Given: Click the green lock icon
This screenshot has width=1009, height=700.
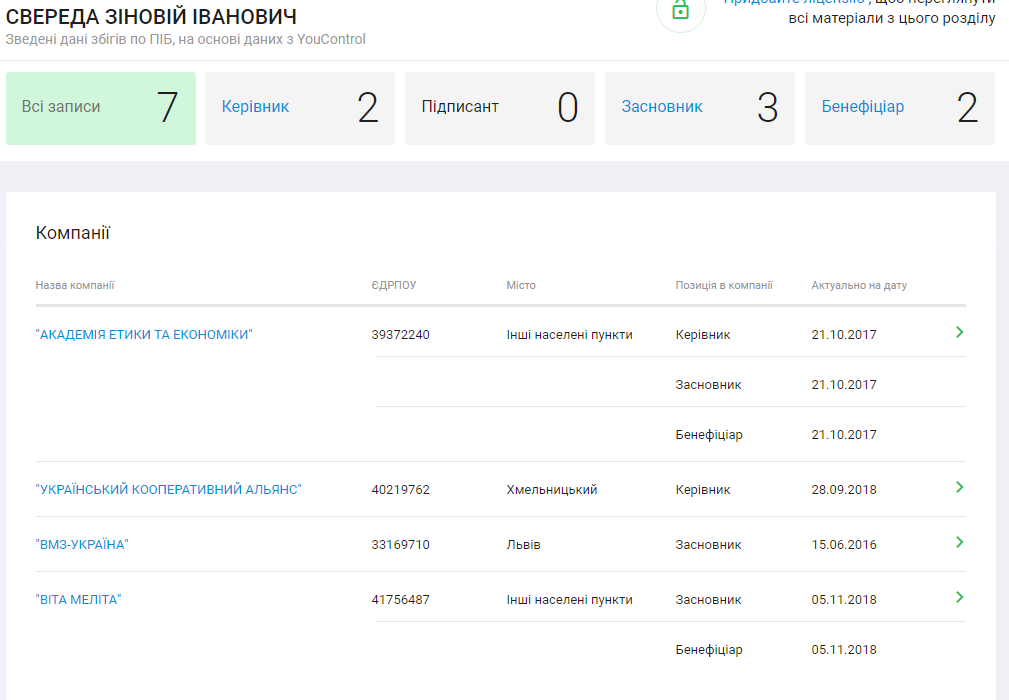Looking at the screenshot, I should coord(680,9).
